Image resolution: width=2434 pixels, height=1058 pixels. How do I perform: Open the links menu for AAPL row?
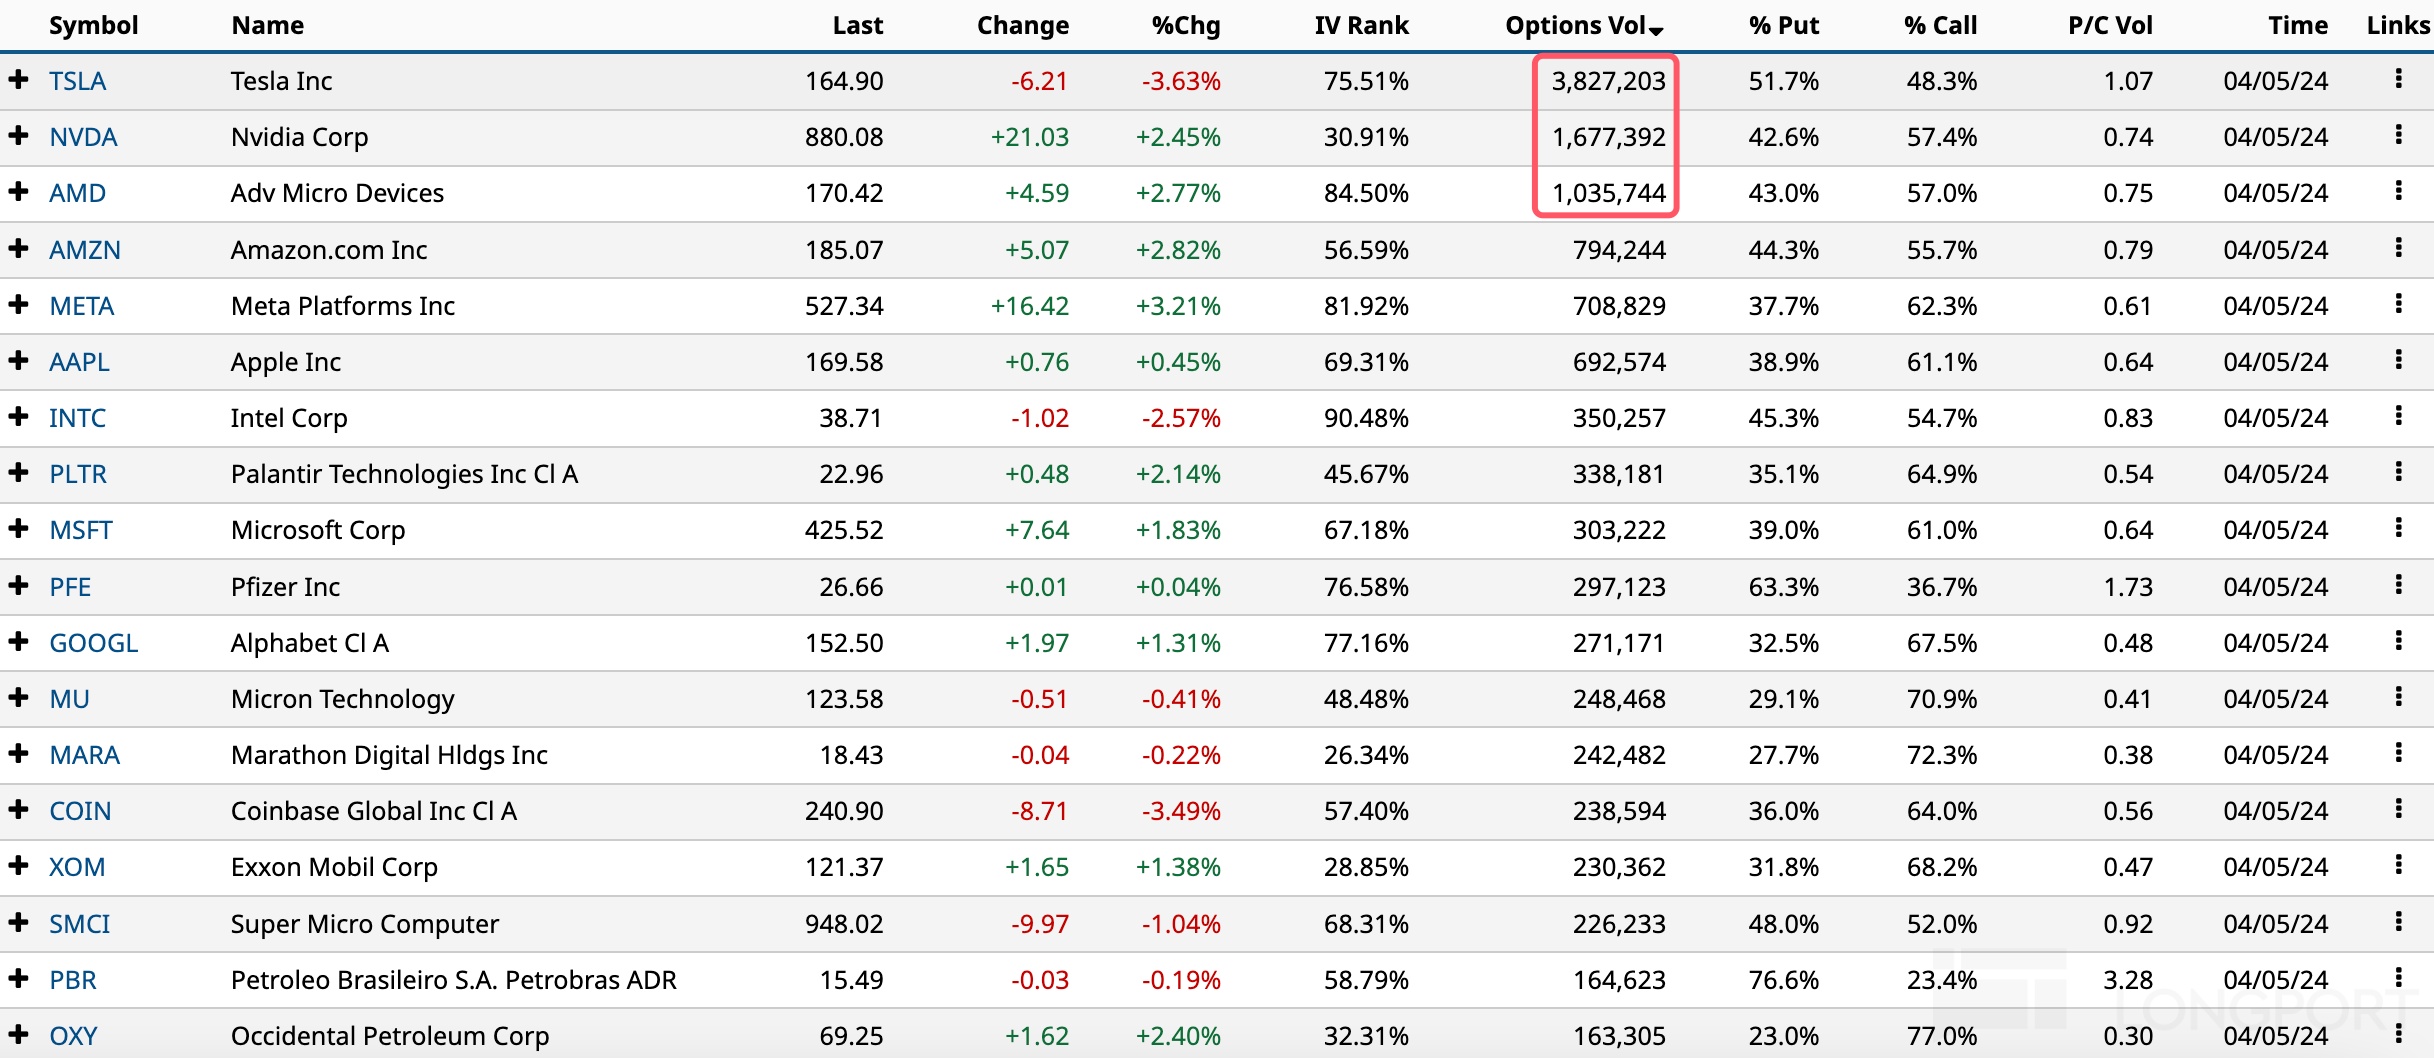click(2398, 360)
